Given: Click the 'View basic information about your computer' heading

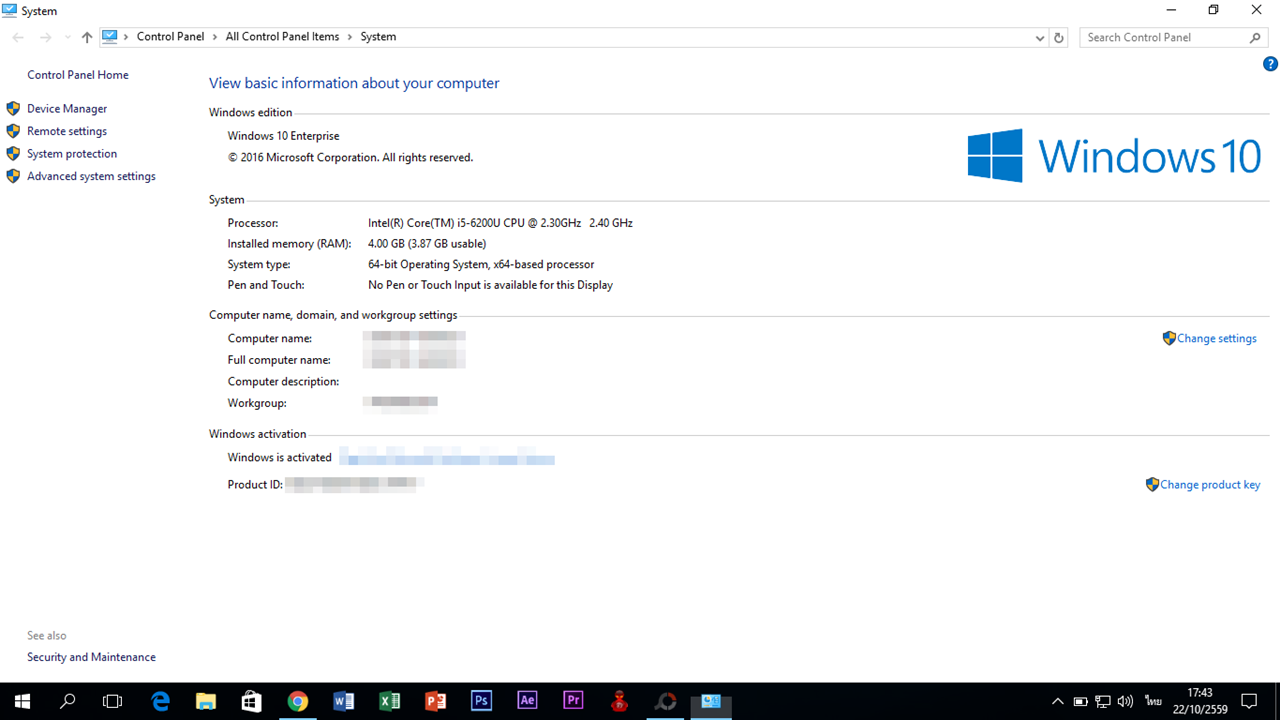Looking at the screenshot, I should [x=354, y=83].
